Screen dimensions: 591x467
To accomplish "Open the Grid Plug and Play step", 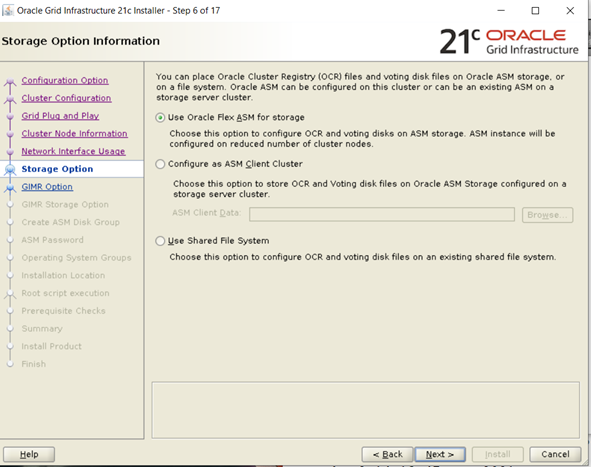I will pos(60,116).
